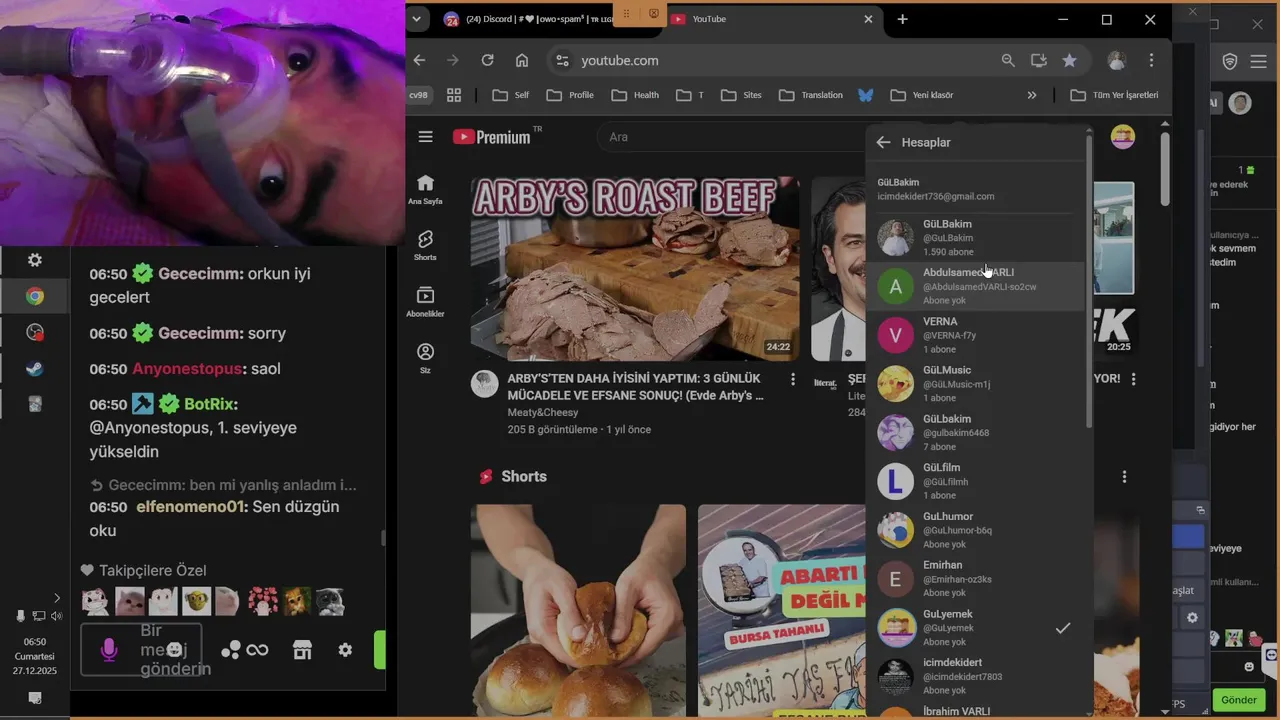
Task: Open notifications icon below the clock
Action: click(x=35, y=697)
